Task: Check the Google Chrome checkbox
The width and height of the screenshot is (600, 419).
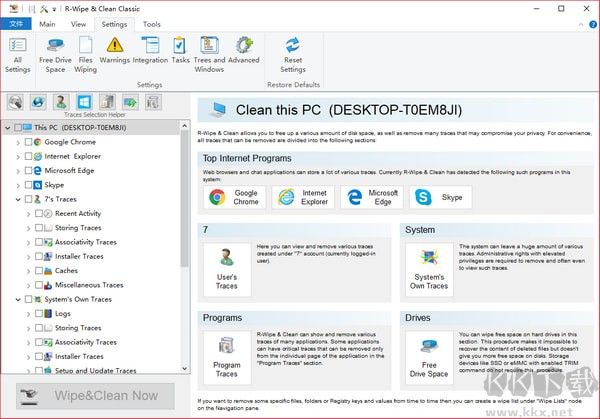Action: (28, 142)
